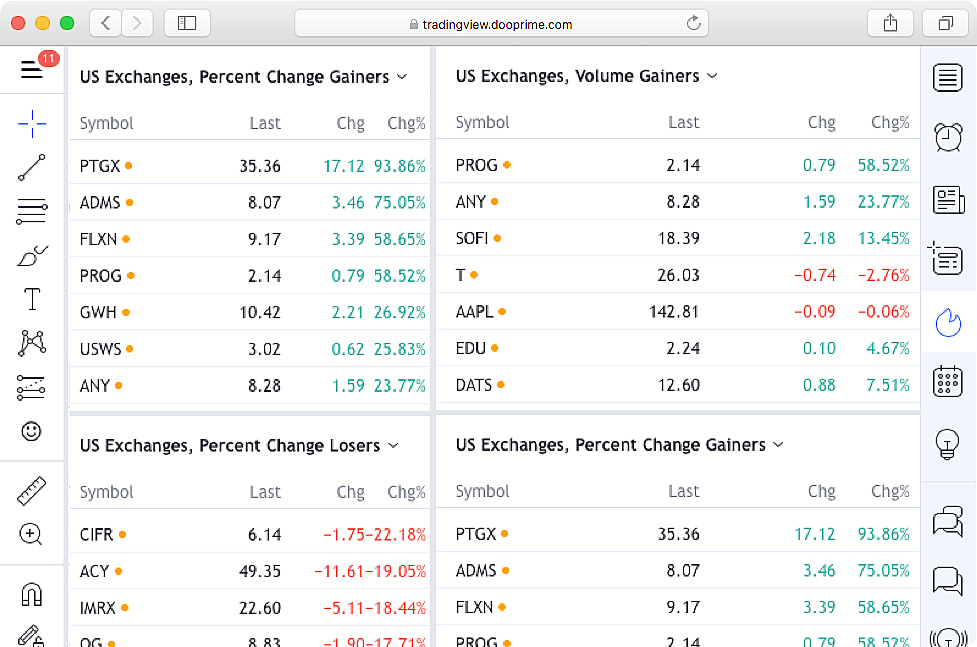The height and width of the screenshot is (647, 977).
Task: Click the PTGX symbol in top-left list
Action: (x=98, y=166)
